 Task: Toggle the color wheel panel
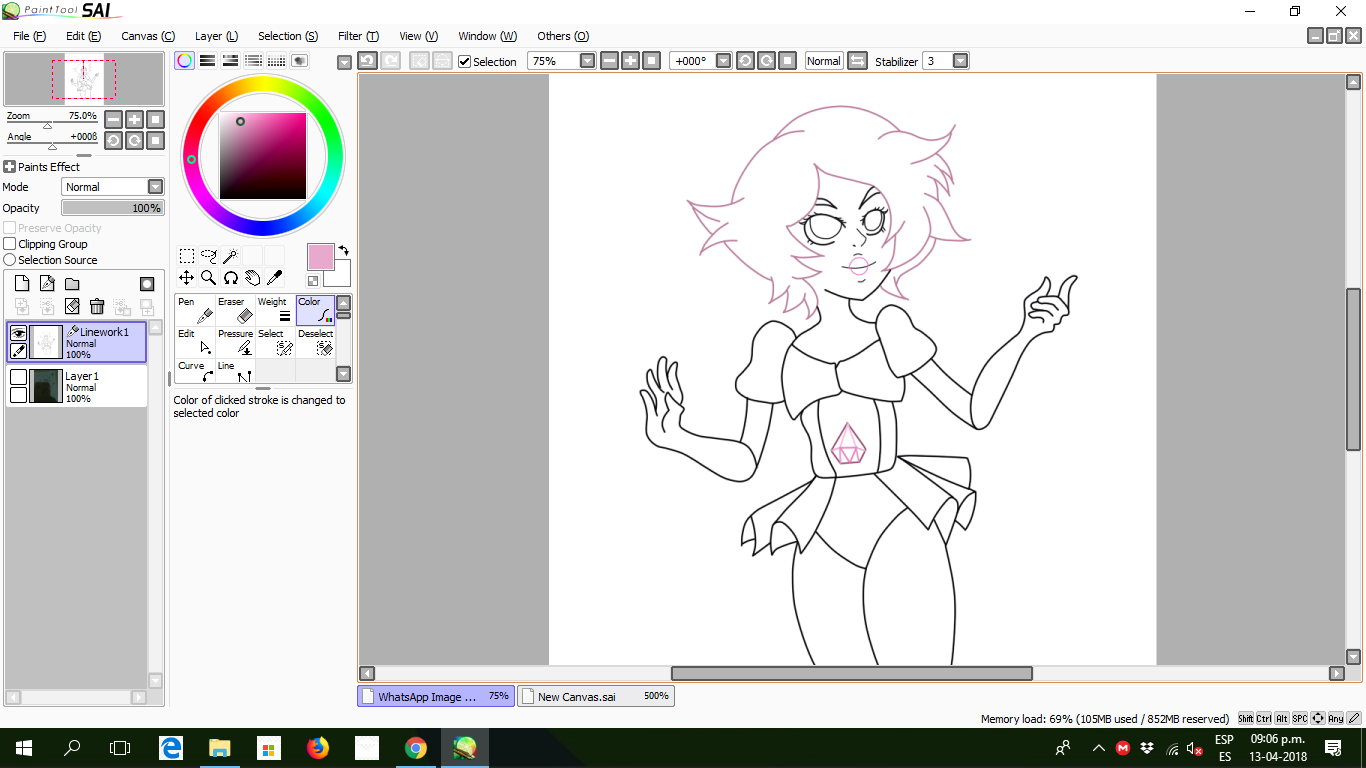[x=184, y=60]
